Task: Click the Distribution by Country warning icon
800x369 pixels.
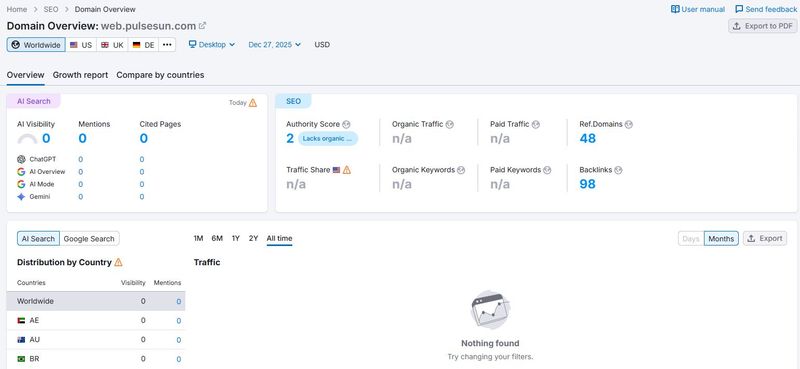Action: point(118,262)
